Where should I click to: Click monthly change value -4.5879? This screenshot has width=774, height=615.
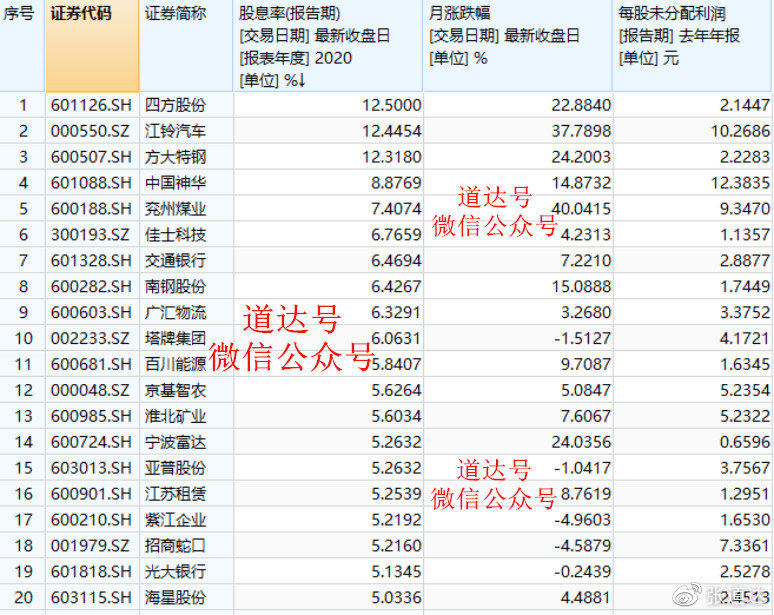(x=583, y=546)
